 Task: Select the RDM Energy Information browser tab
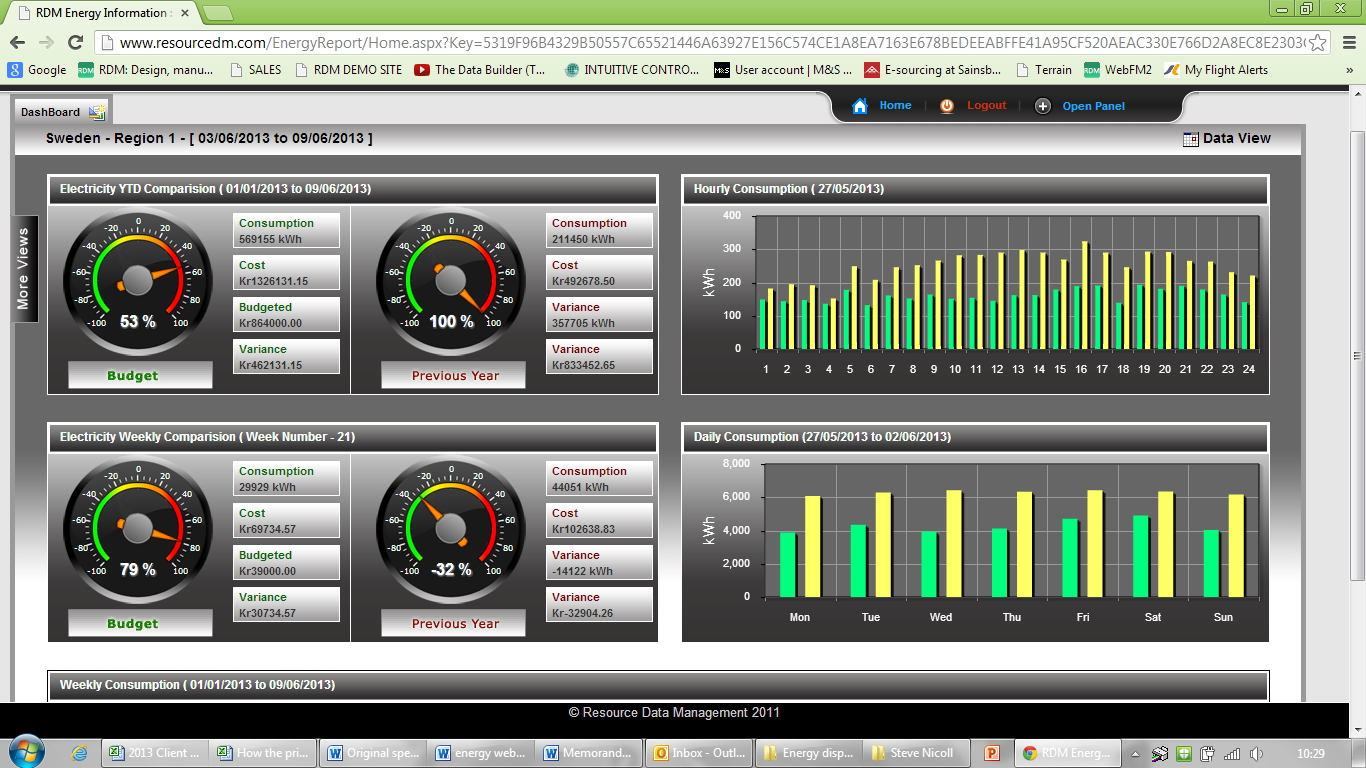(x=90, y=13)
